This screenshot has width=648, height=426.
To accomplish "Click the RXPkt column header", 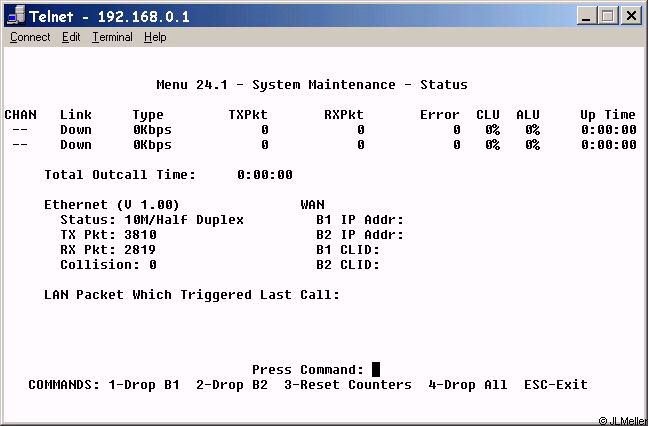I will (344, 115).
